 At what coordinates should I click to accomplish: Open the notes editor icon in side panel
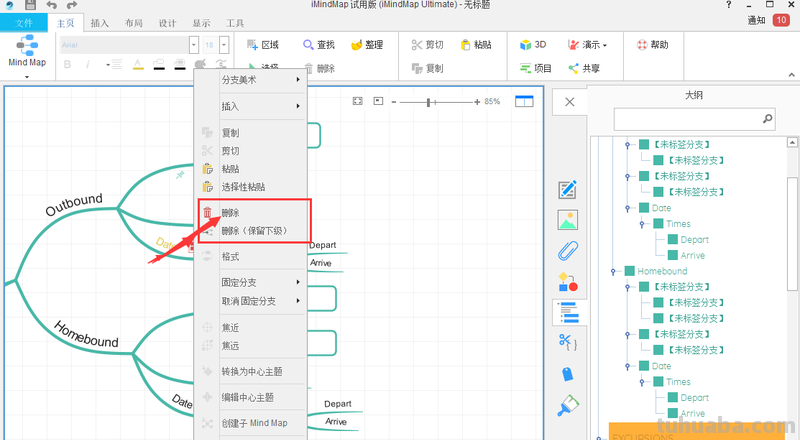click(x=568, y=189)
